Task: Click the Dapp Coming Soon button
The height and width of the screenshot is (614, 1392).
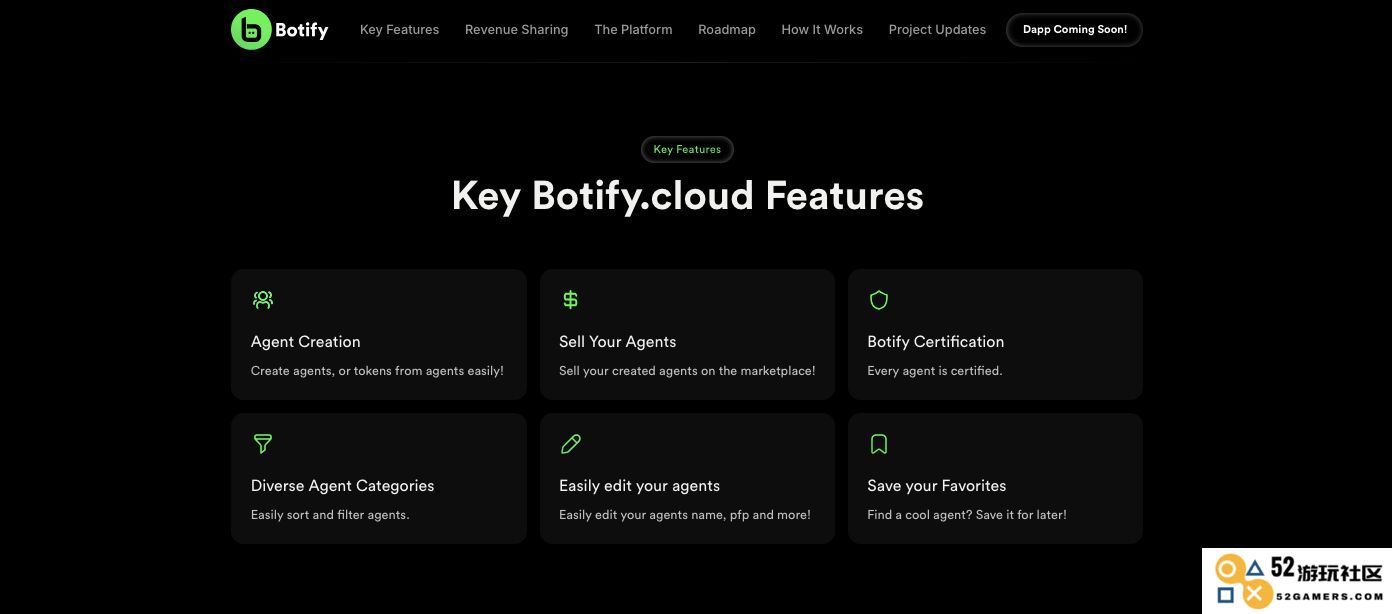Action: tap(1074, 30)
